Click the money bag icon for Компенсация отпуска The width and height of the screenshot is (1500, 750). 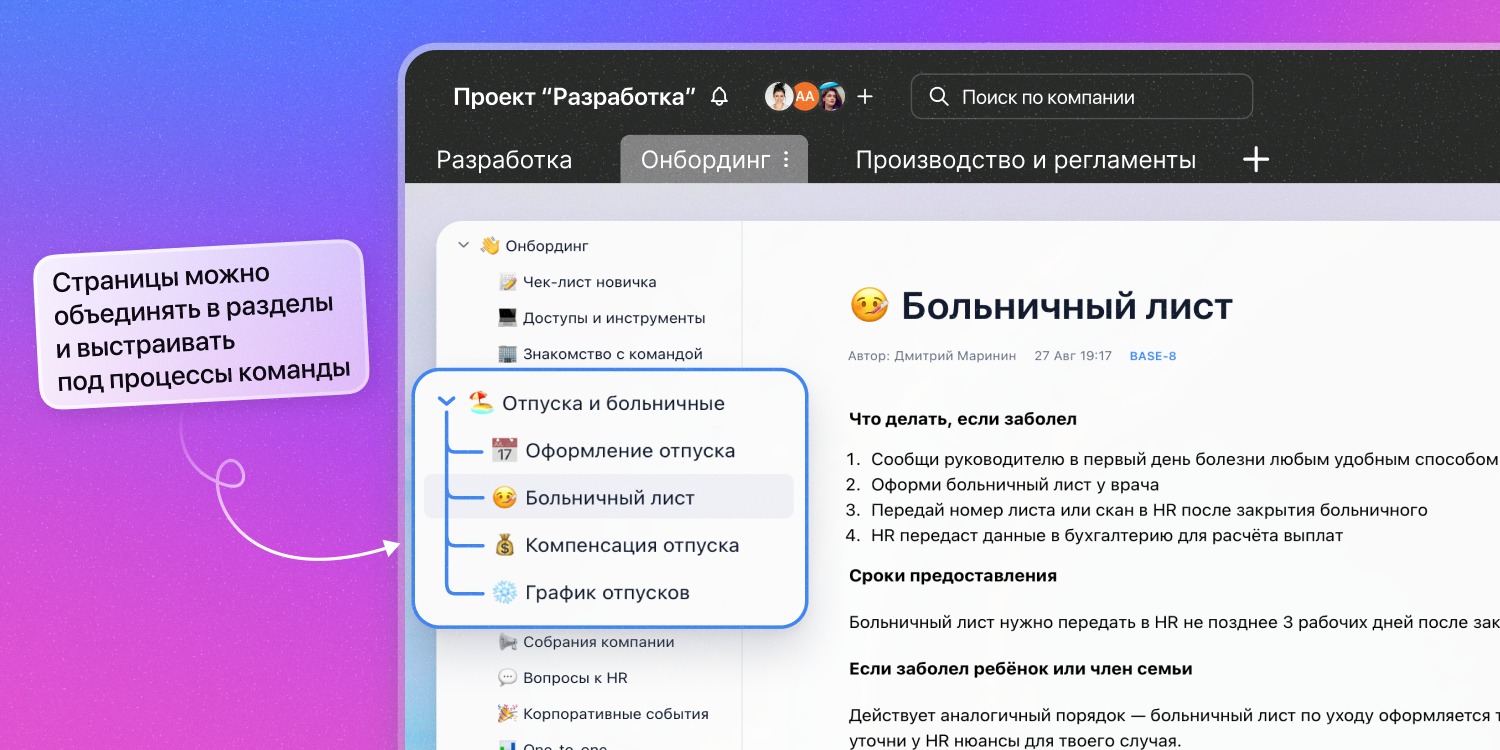(504, 545)
